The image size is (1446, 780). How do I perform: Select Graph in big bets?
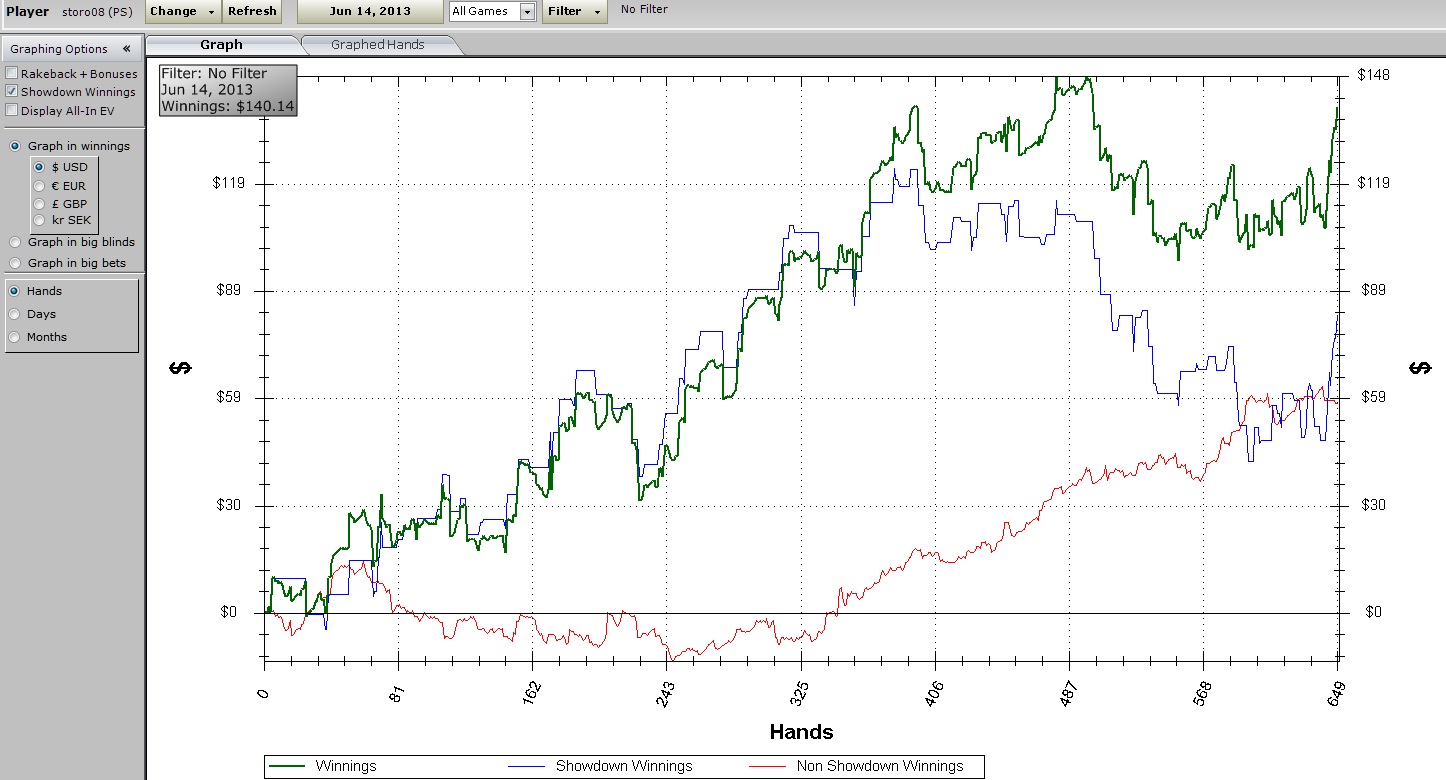(x=15, y=263)
